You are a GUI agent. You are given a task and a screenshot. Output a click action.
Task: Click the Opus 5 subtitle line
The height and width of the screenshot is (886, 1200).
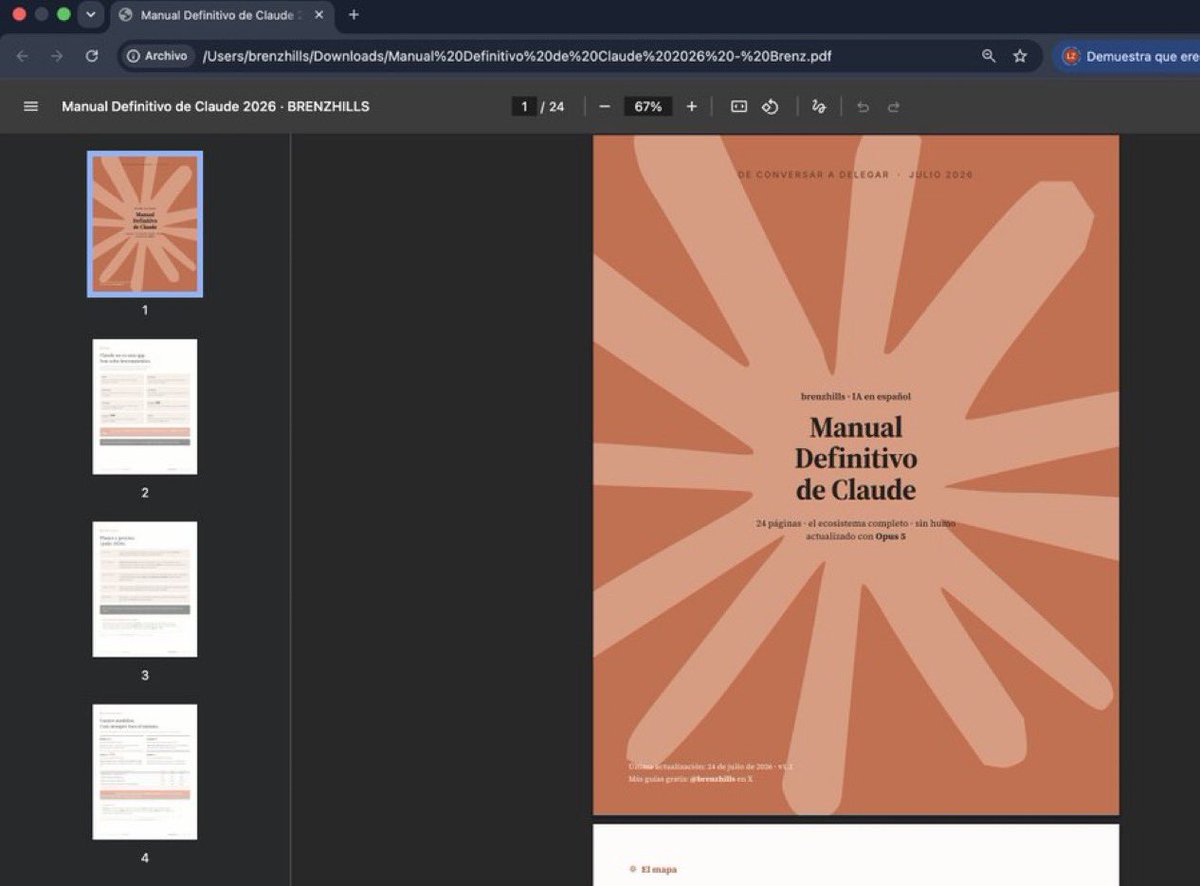tap(856, 537)
